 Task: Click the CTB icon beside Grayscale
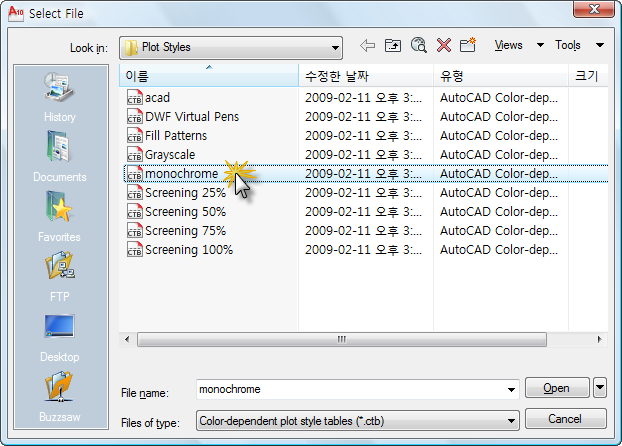coord(134,154)
